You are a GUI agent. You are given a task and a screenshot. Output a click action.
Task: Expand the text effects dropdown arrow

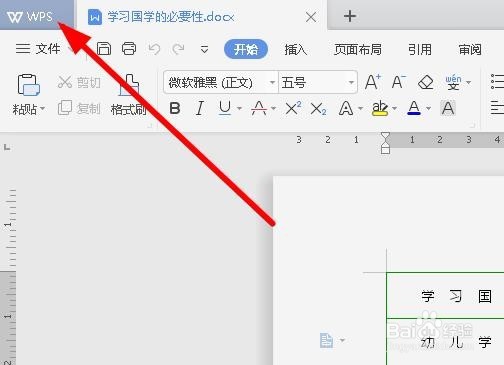(x=360, y=109)
